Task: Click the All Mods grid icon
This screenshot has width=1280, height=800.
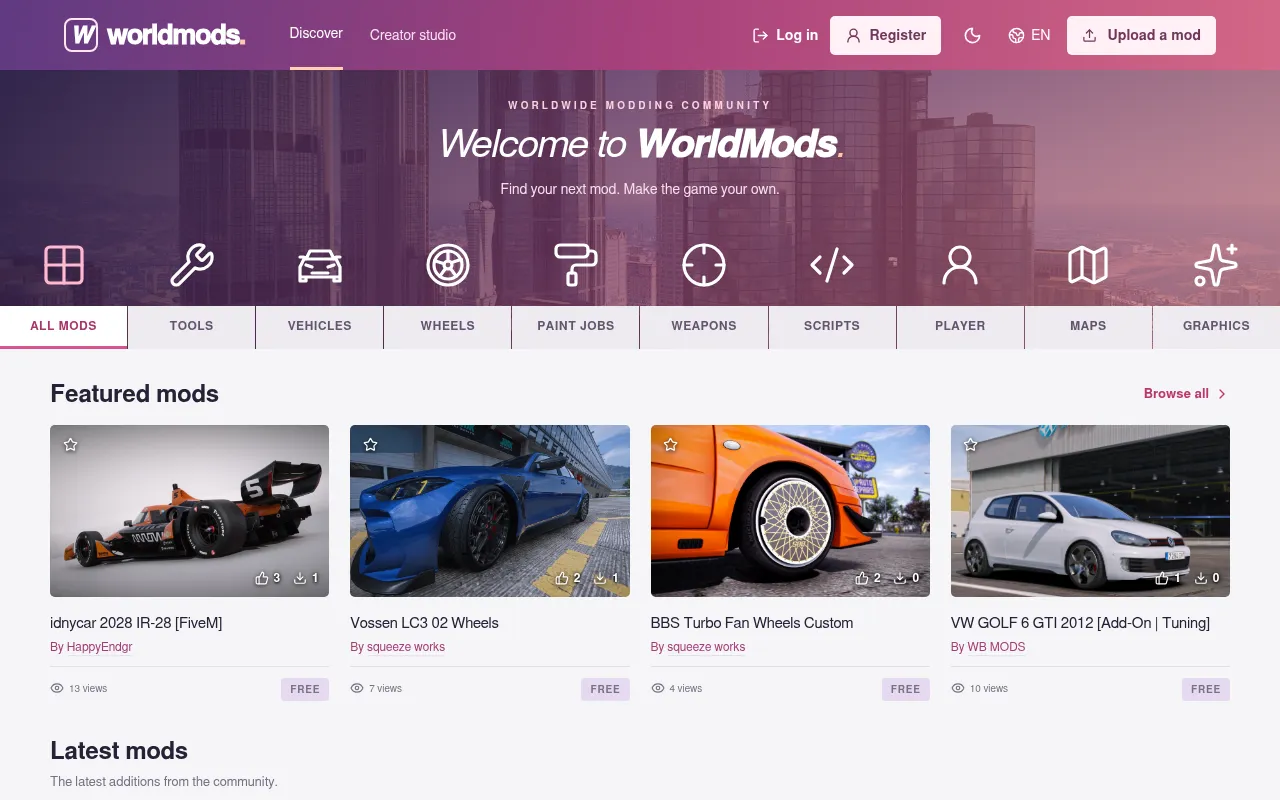Action: 64,265
